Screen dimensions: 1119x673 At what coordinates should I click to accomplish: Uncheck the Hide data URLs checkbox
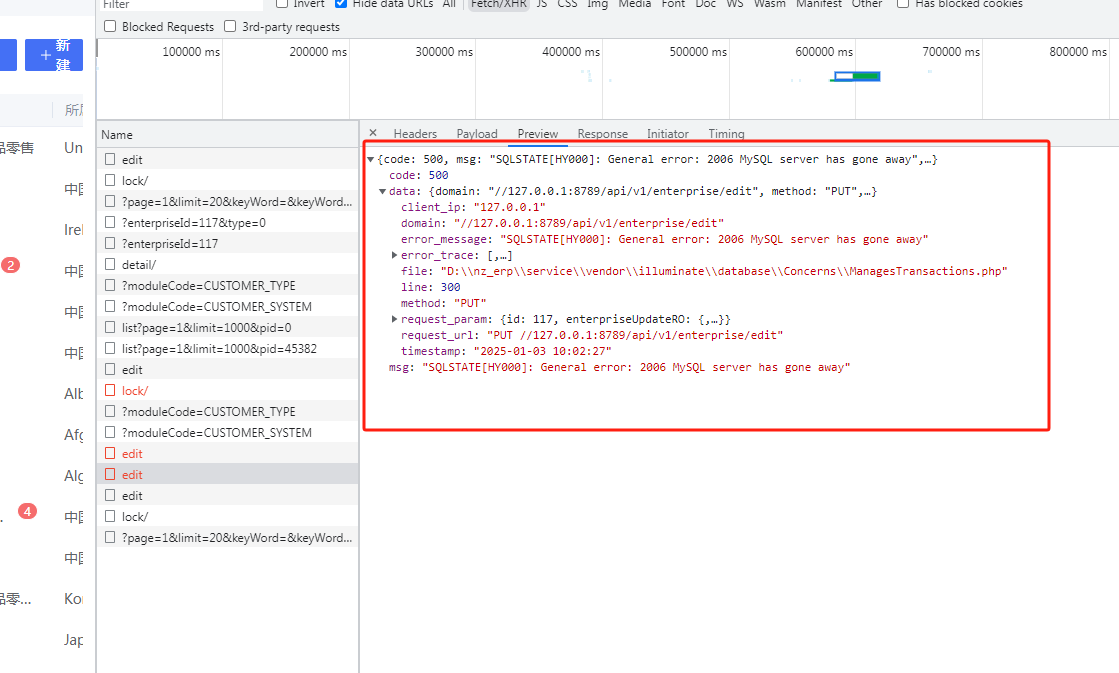tap(341, 3)
